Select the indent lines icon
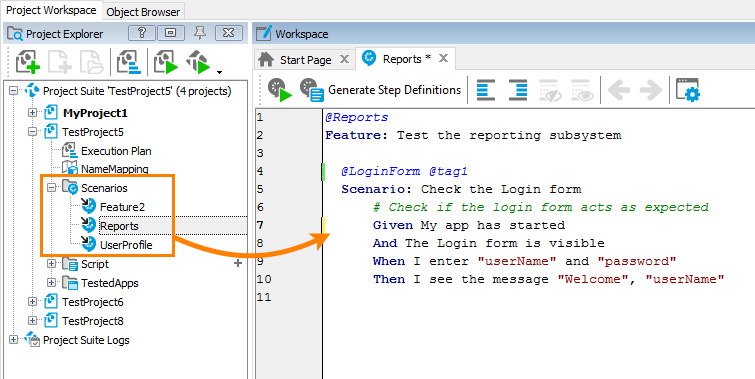755x379 pixels. [518, 90]
